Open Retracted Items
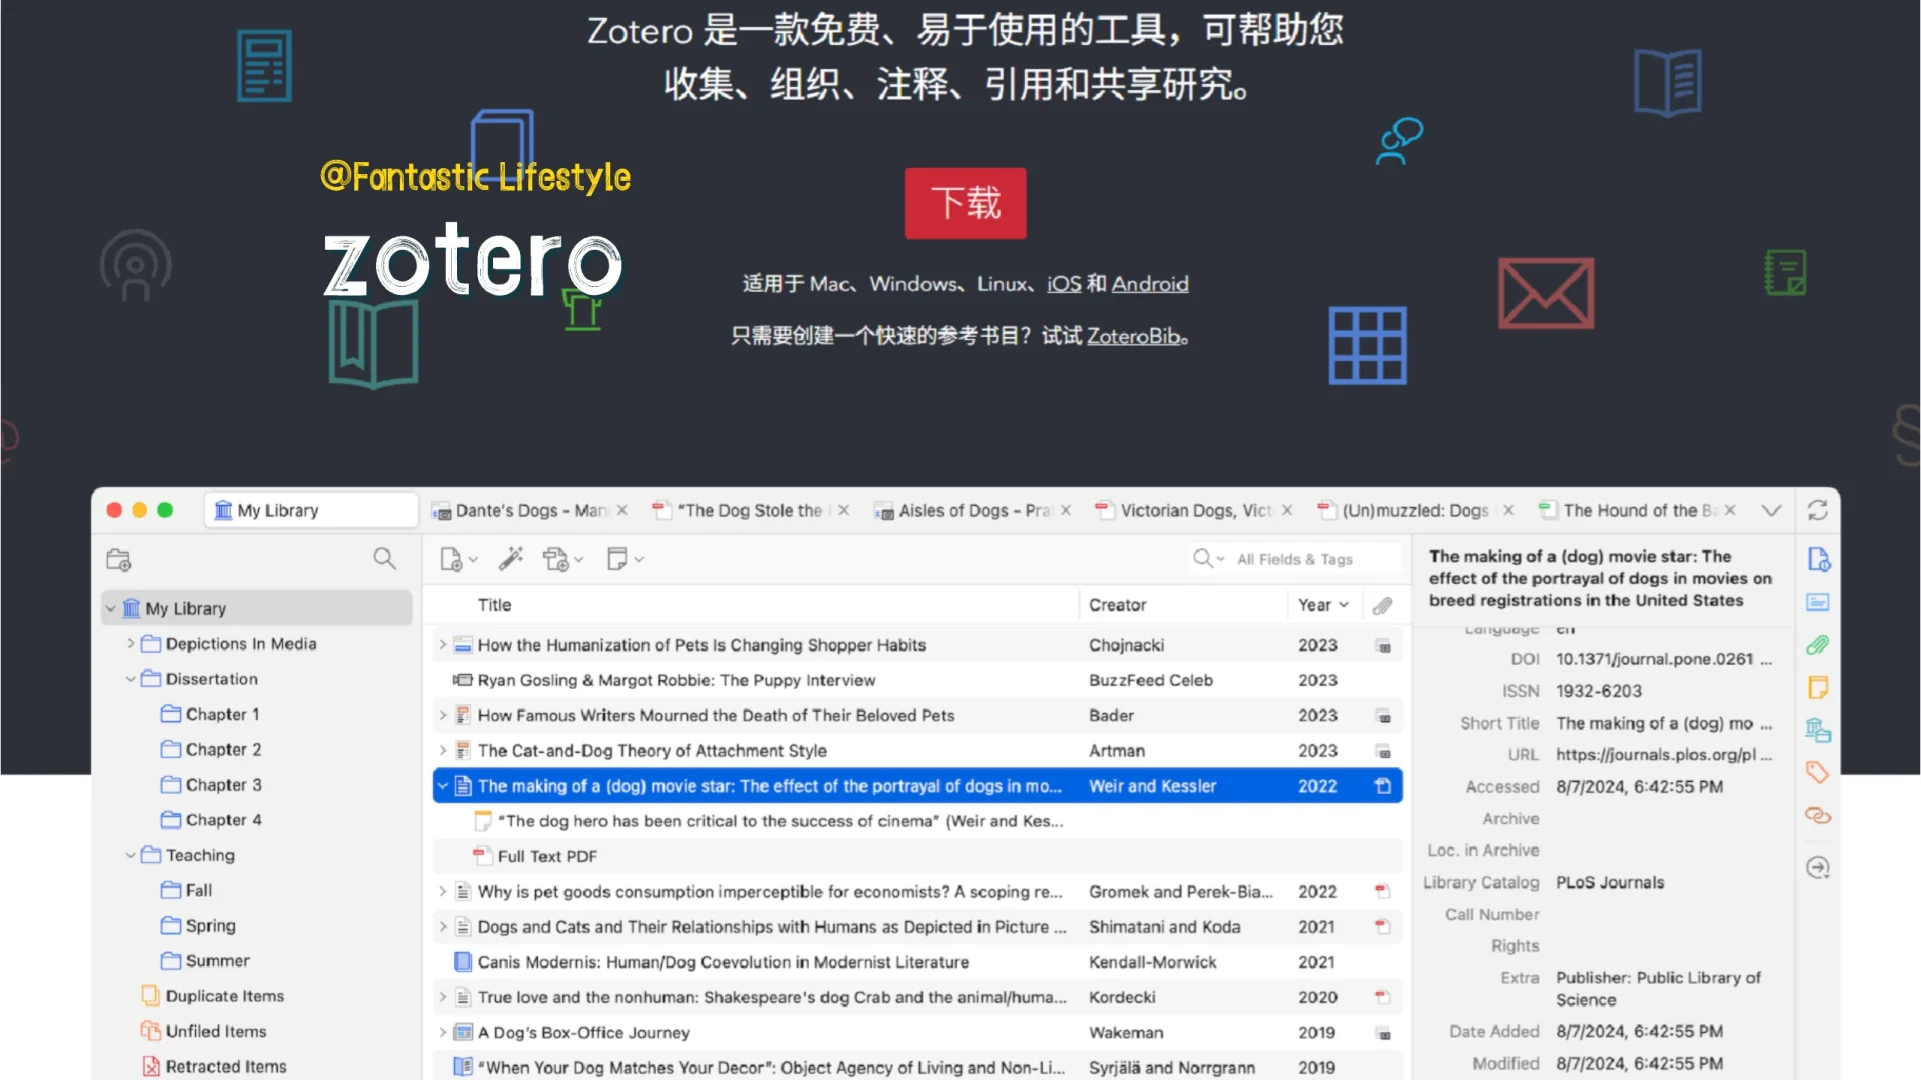 [213, 1067]
